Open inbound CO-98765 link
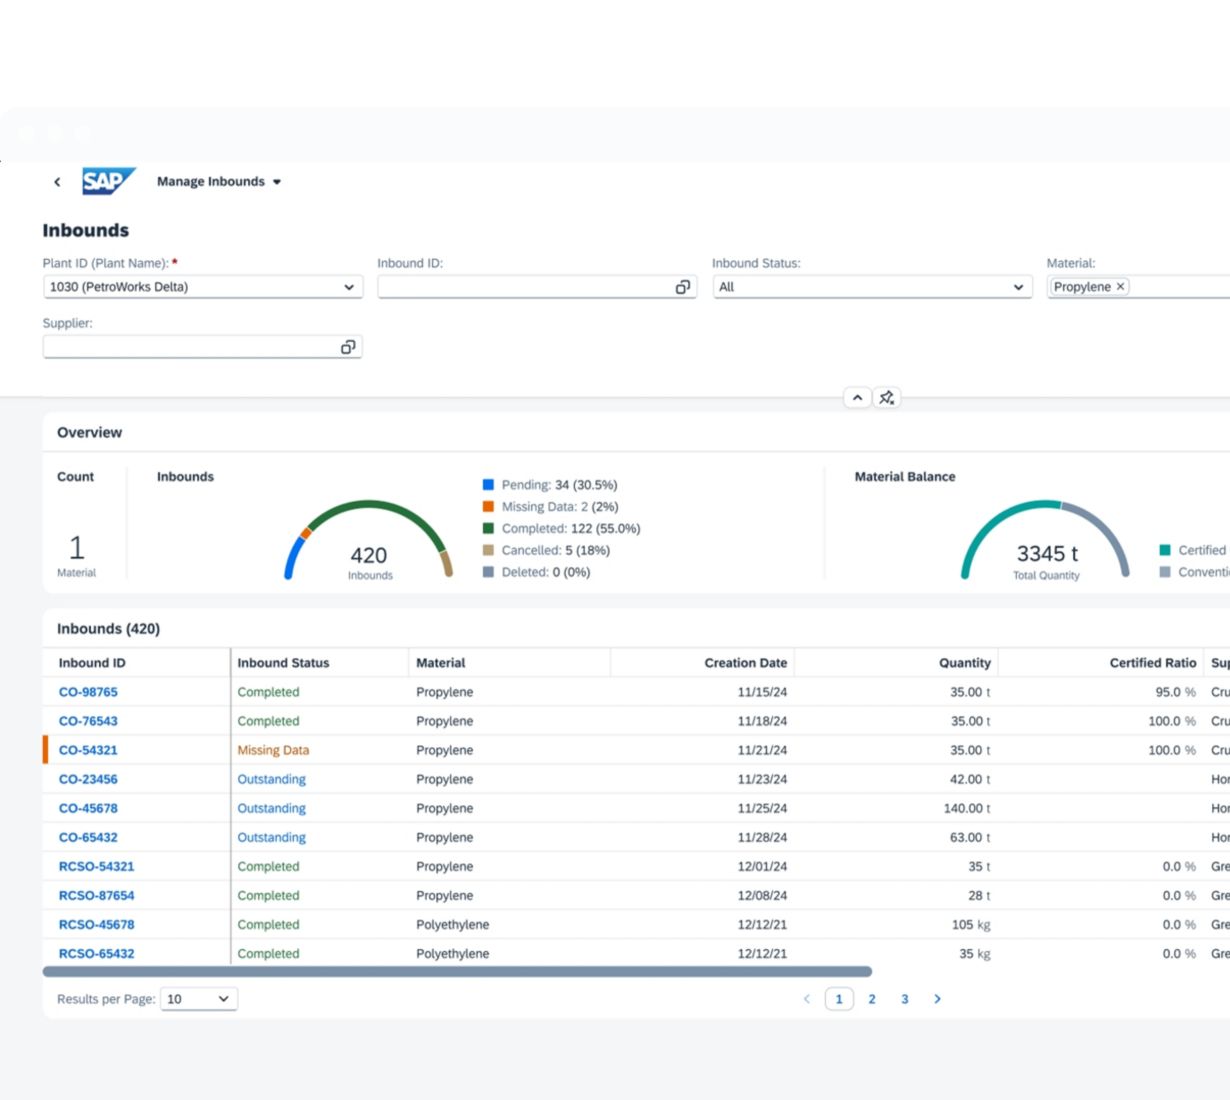 coord(88,692)
